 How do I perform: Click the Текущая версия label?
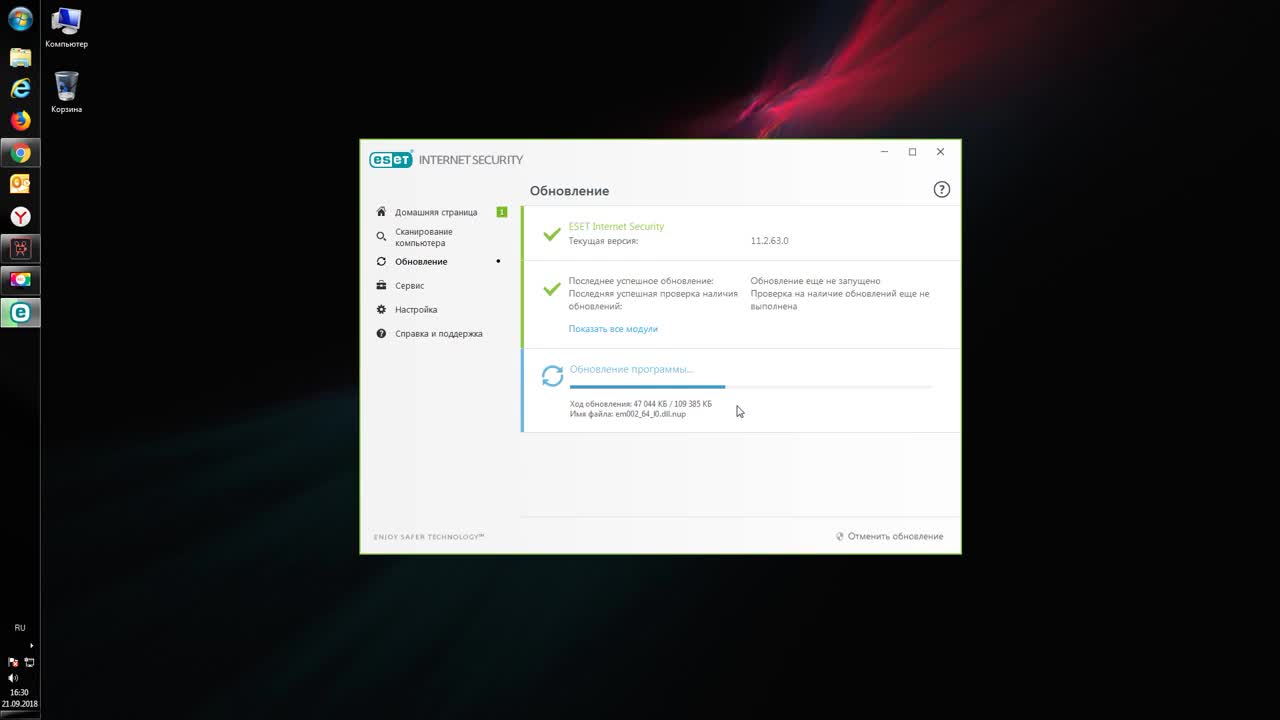click(603, 241)
